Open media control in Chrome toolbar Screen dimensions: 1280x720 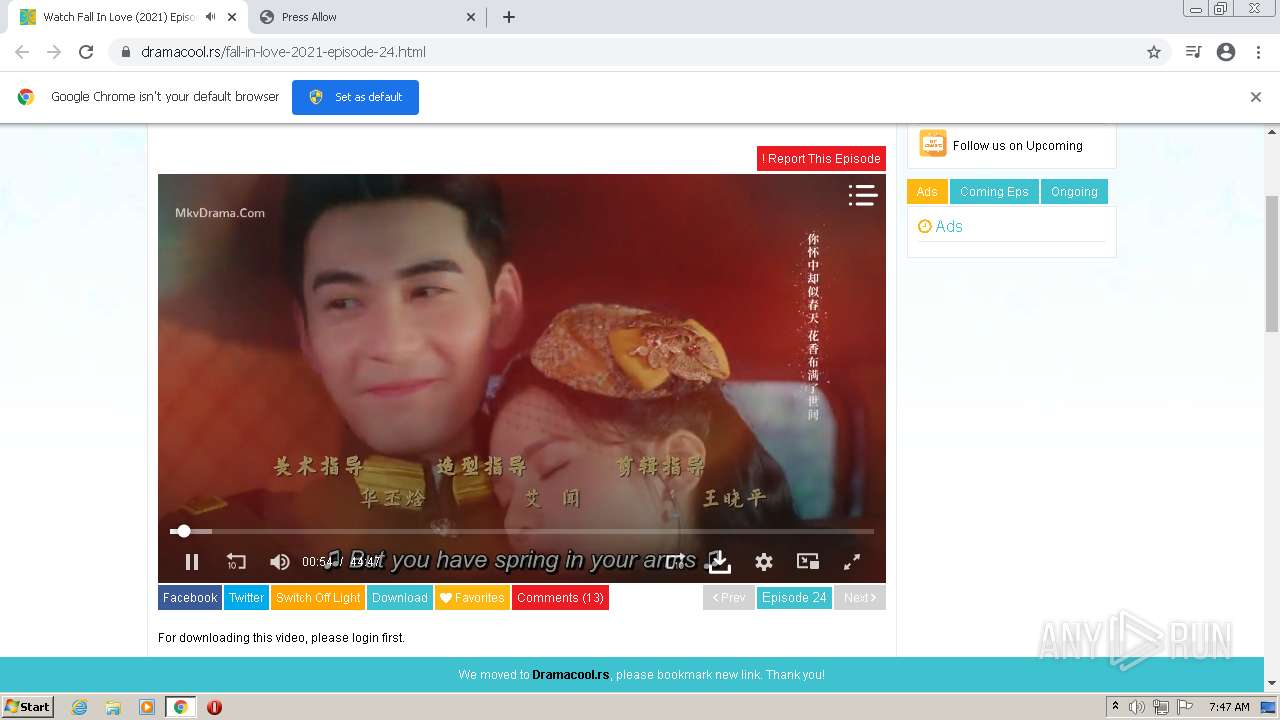1193,52
